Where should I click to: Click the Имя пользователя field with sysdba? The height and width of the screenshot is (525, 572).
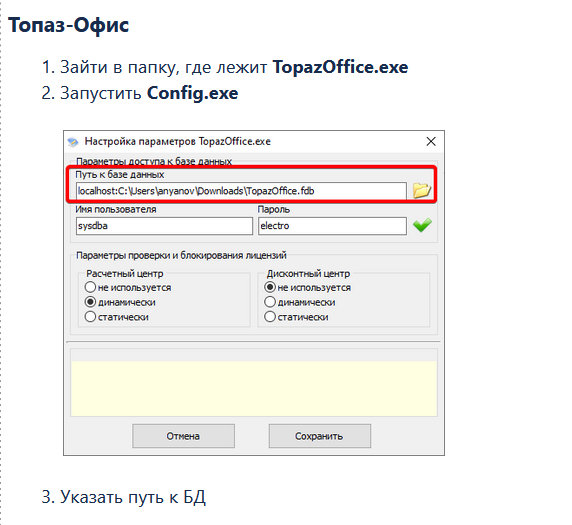click(x=164, y=226)
